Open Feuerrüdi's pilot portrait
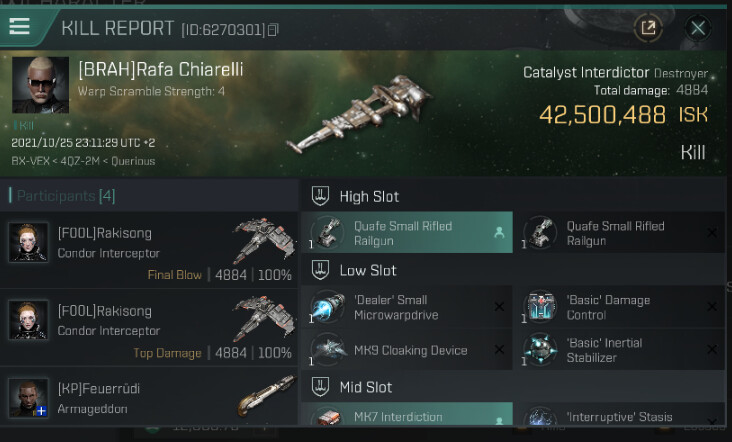Screen dimensions: 732x442 click(x=28, y=396)
